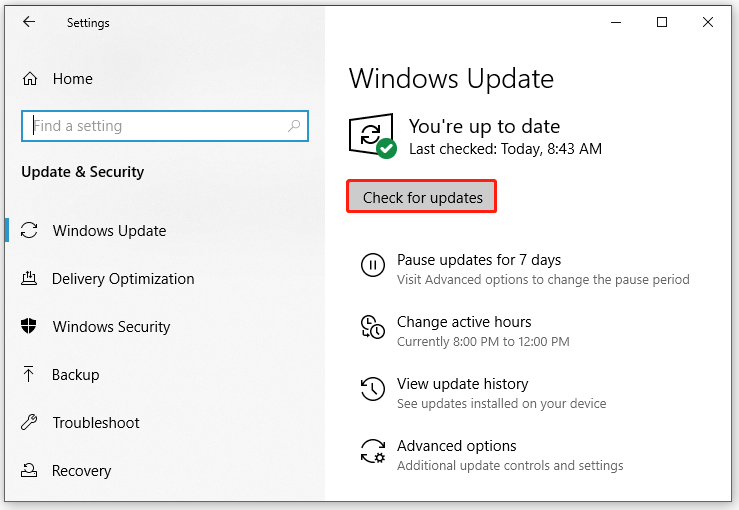Click the update status sync icon

tap(371, 135)
